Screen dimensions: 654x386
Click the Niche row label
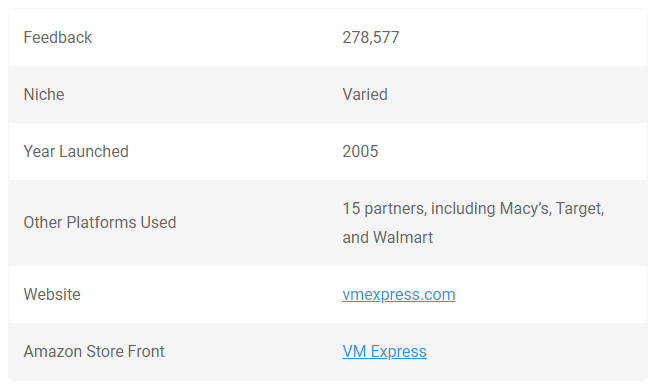click(44, 94)
